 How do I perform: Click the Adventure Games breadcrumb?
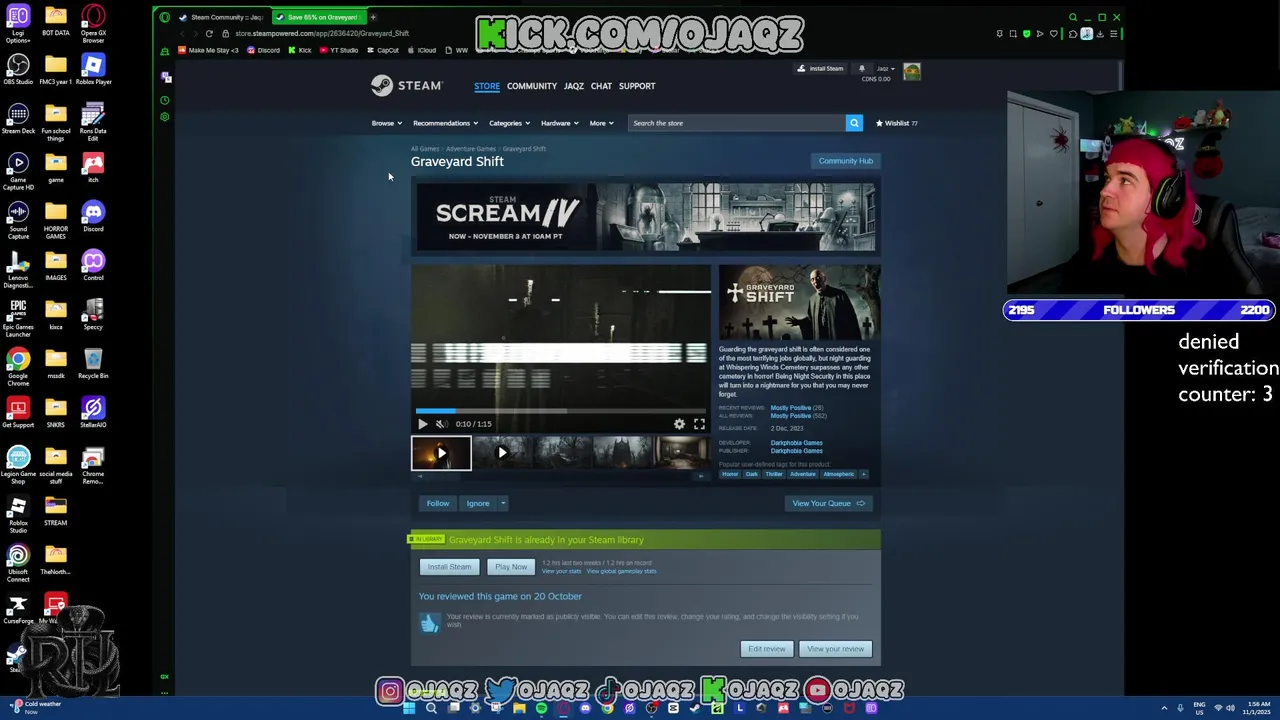[470, 149]
